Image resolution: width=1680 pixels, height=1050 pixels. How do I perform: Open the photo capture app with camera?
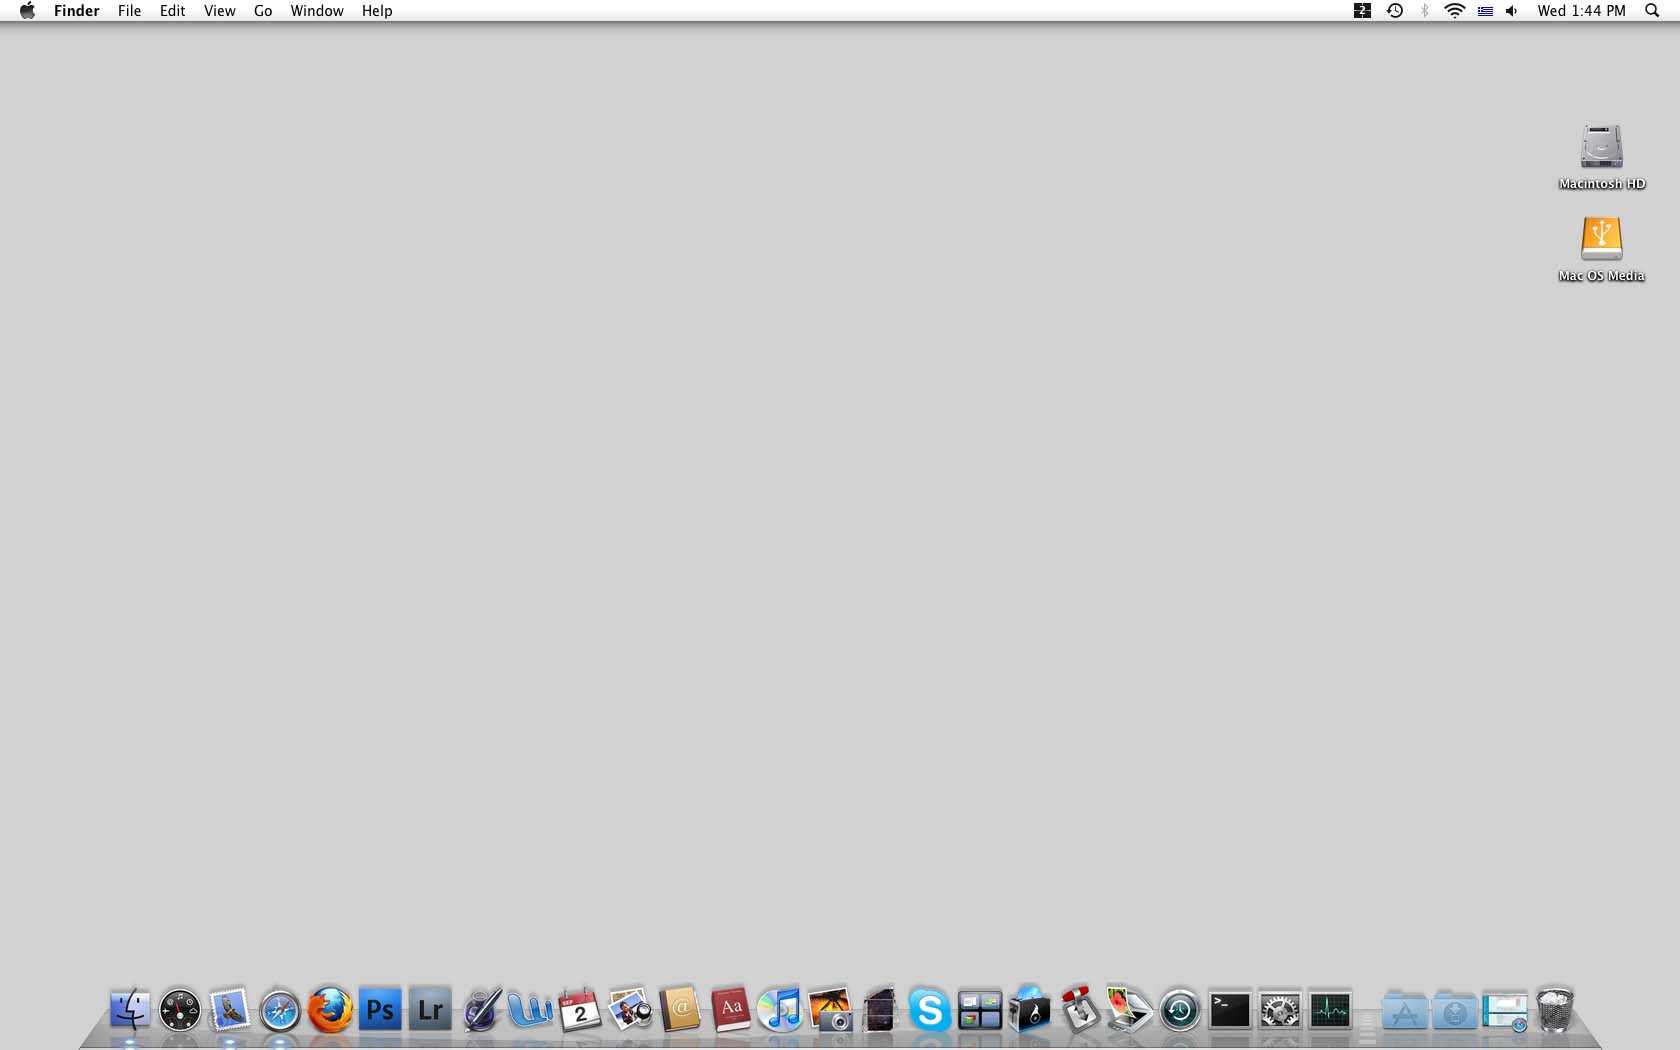tap(830, 1010)
